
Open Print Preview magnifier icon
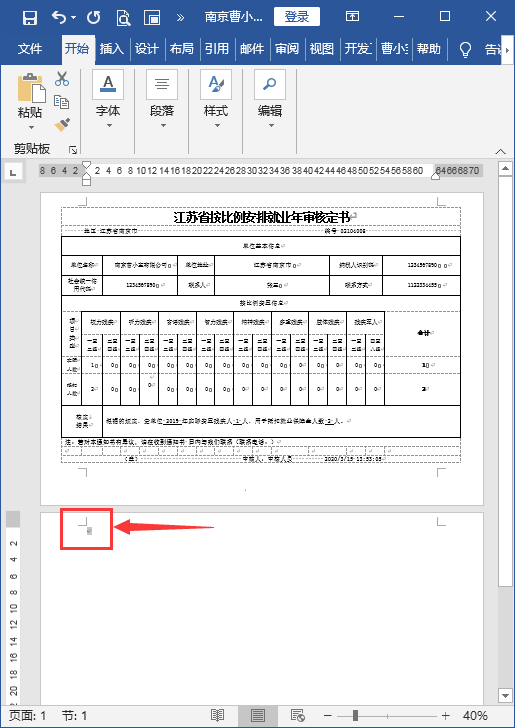pyautogui.click(x=124, y=17)
